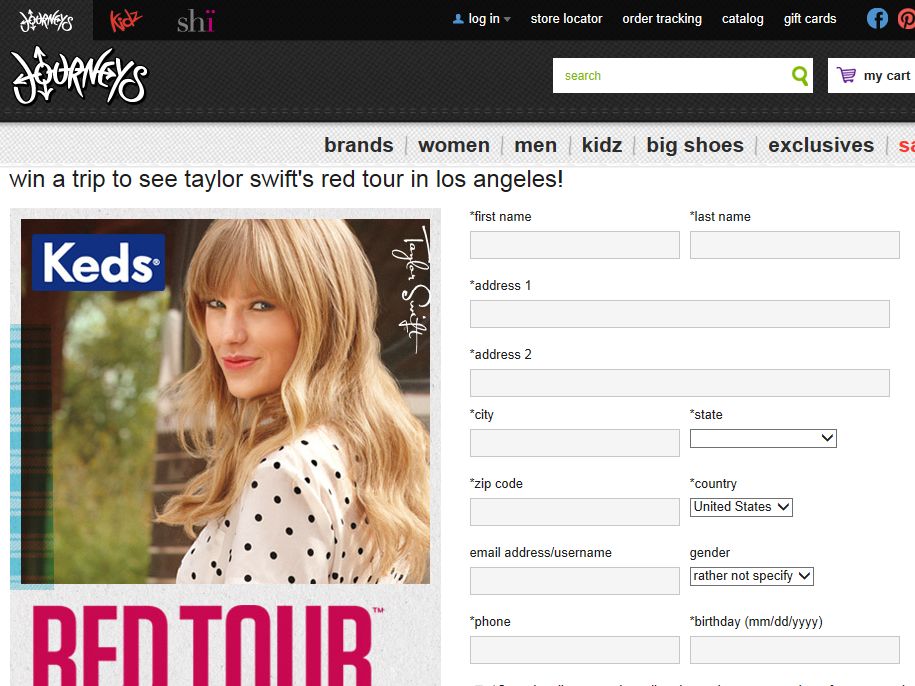Click the '*city' label
915x686 pixels.
pos(482,415)
